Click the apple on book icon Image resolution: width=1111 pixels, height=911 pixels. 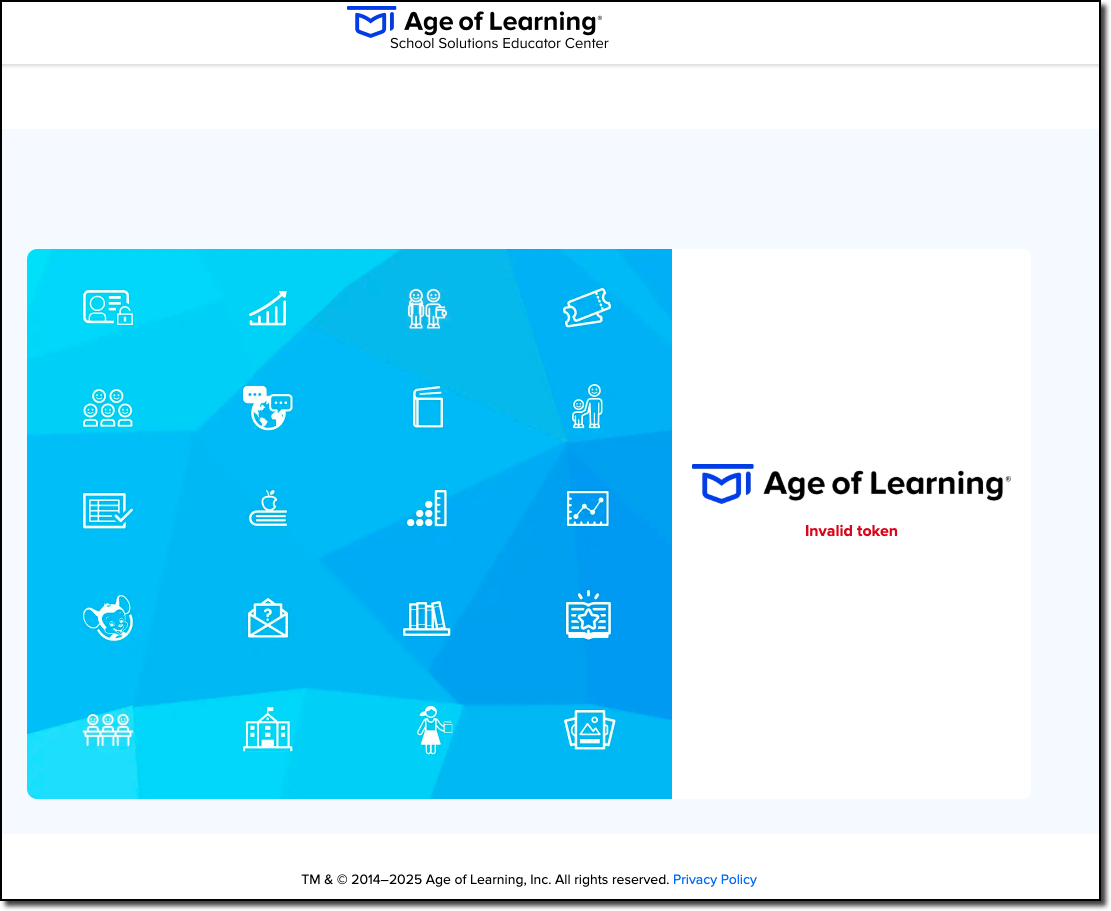[x=268, y=508]
